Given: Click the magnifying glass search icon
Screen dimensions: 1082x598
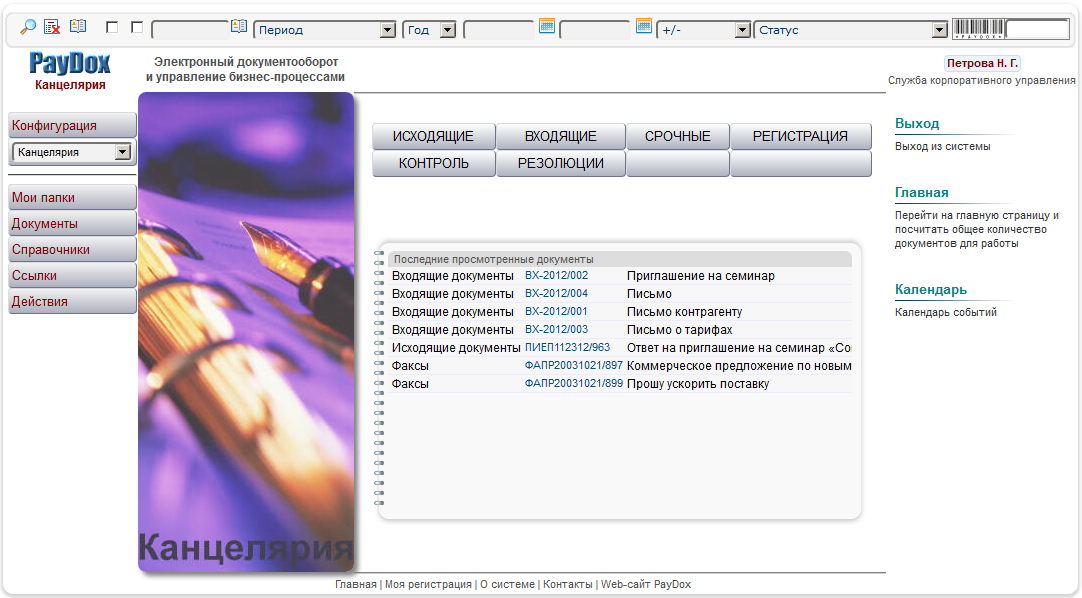Looking at the screenshot, I should click(x=28, y=27).
